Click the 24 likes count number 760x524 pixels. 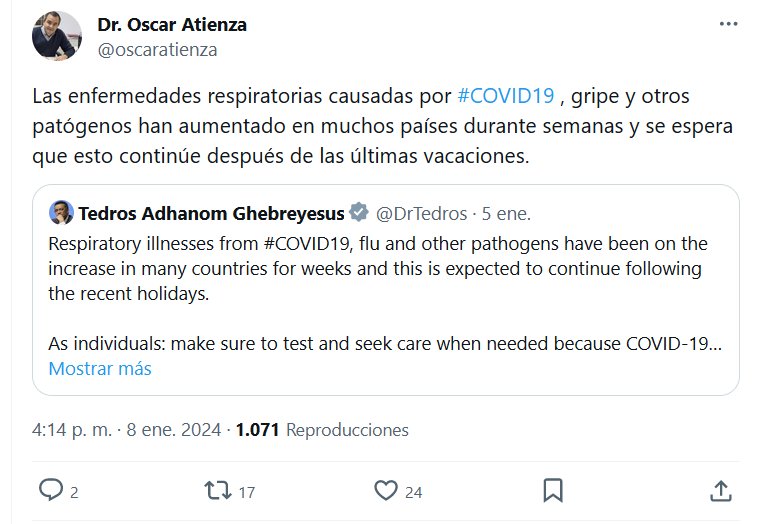pyautogui.click(x=414, y=491)
